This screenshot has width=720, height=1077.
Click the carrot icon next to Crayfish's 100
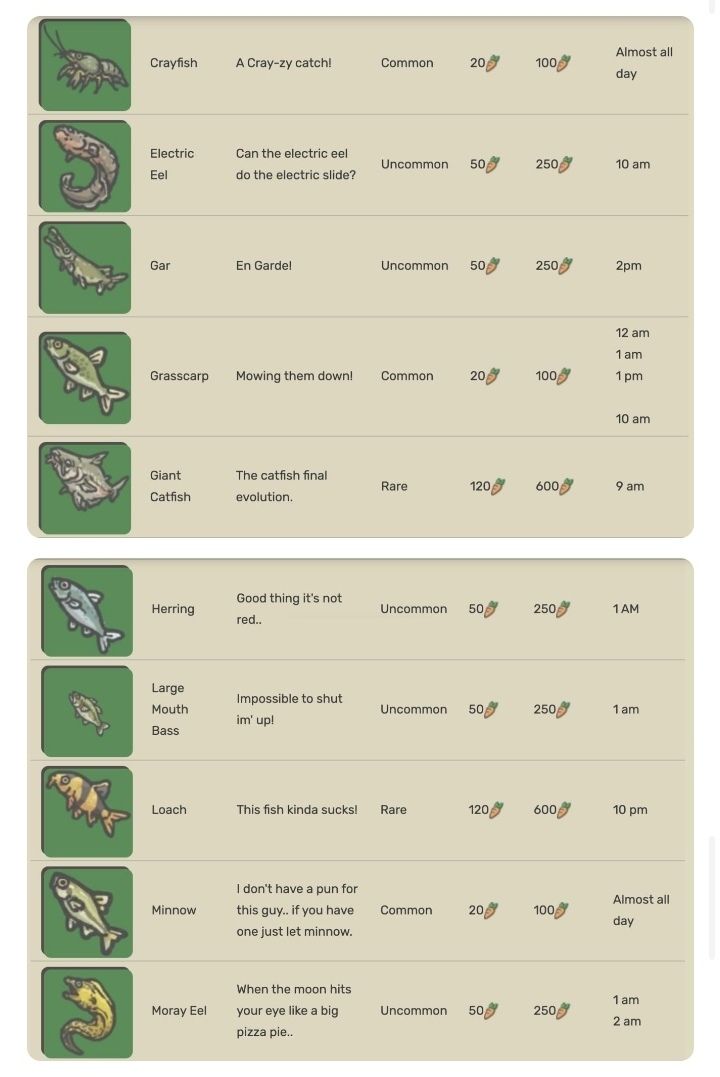(564, 63)
